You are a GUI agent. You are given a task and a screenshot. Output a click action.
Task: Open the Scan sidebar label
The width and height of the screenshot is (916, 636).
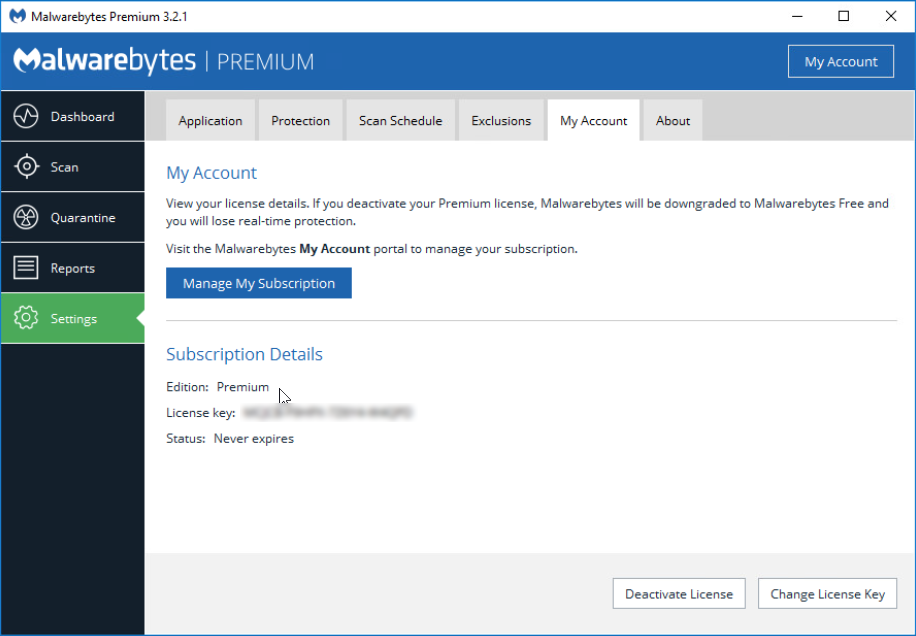coord(64,167)
